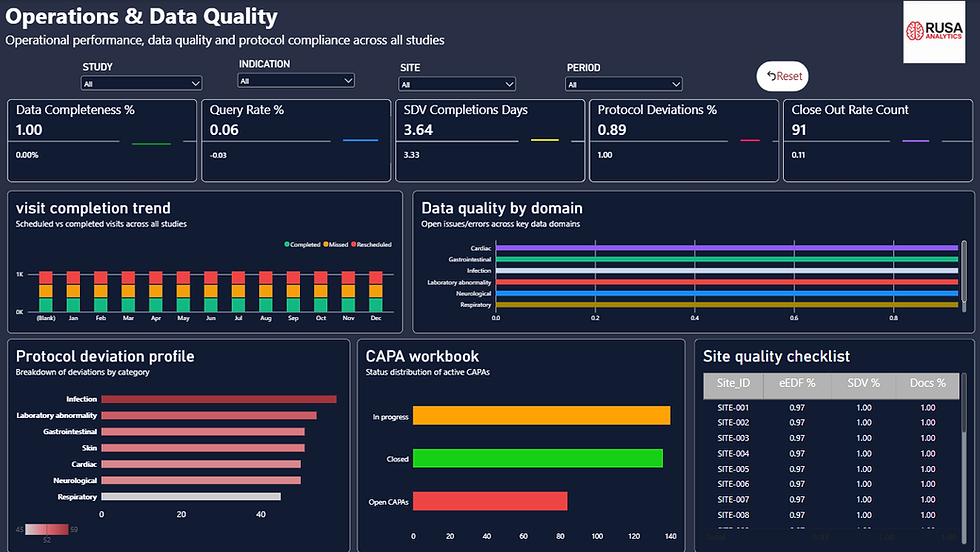
Task: Open the INDICATION filter dropdown
Action: 296,81
